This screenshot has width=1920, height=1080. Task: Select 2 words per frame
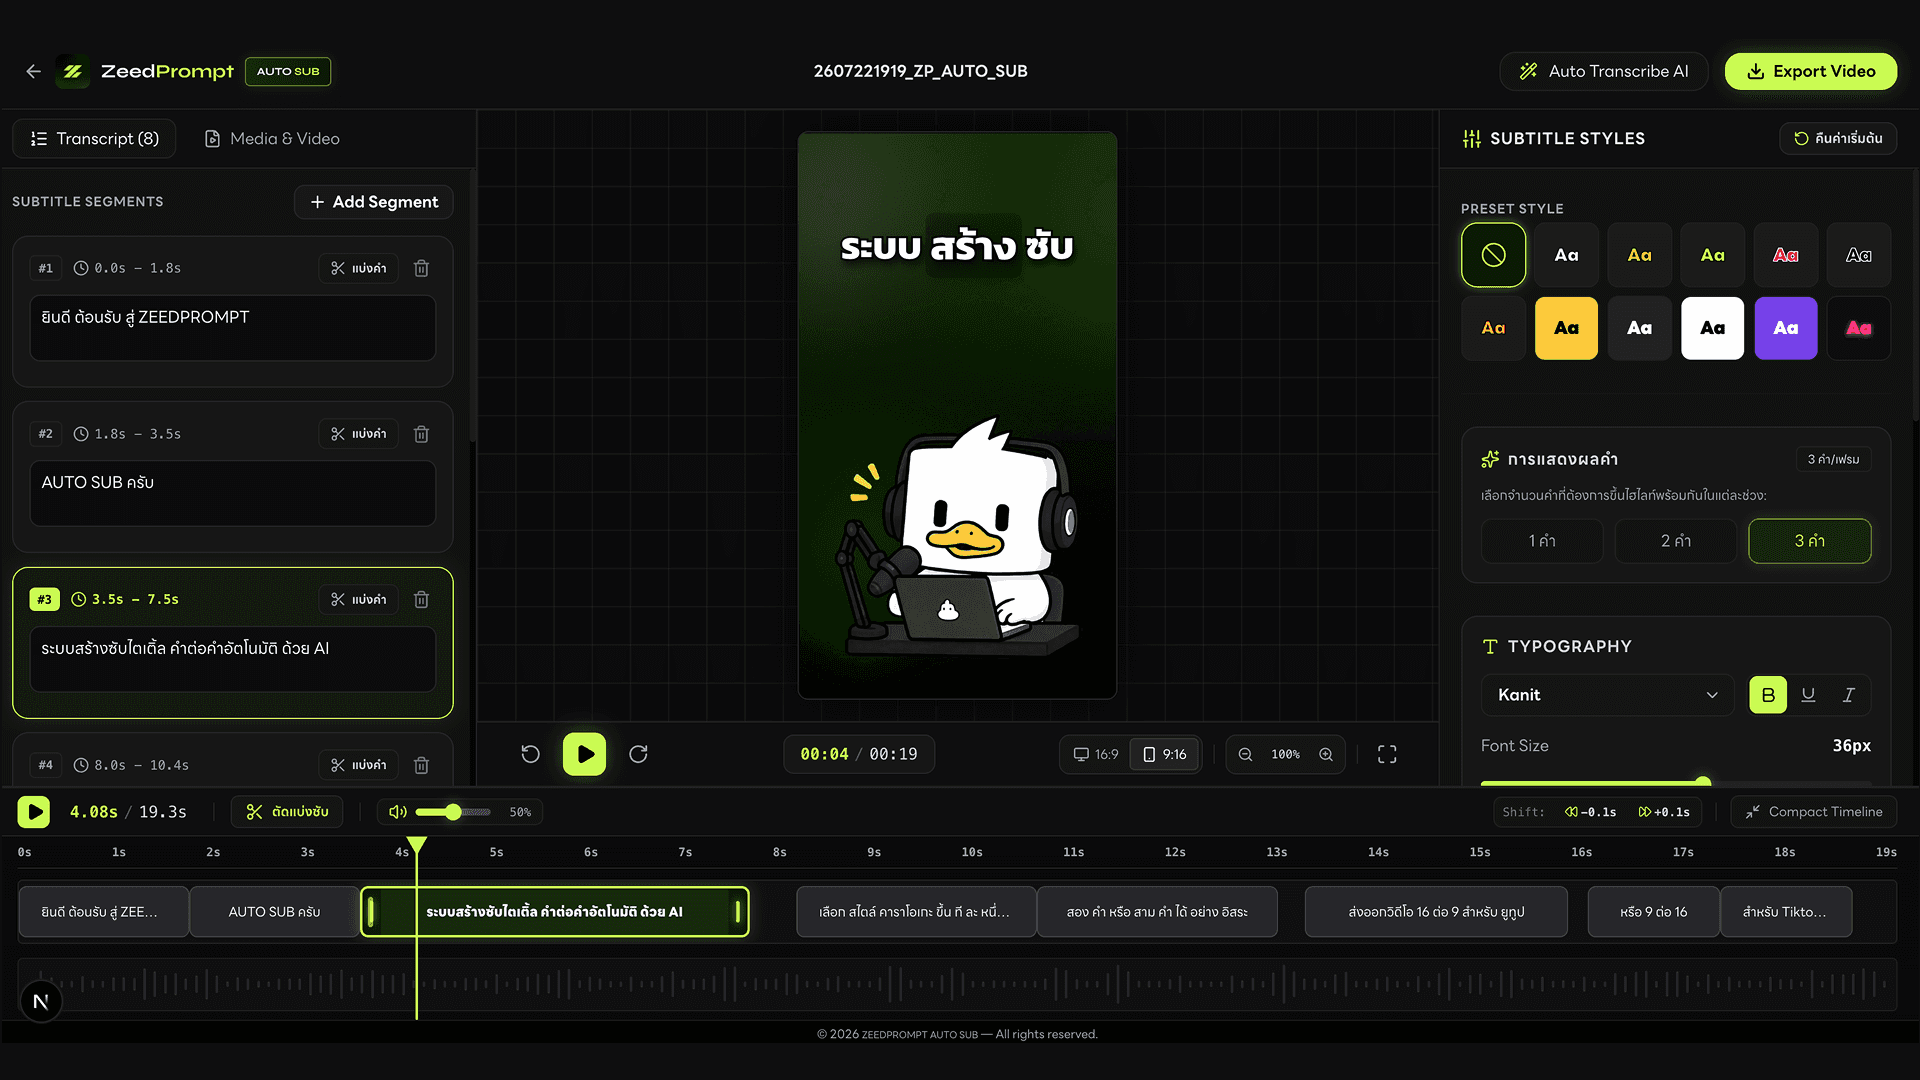pyautogui.click(x=1676, y=541)
